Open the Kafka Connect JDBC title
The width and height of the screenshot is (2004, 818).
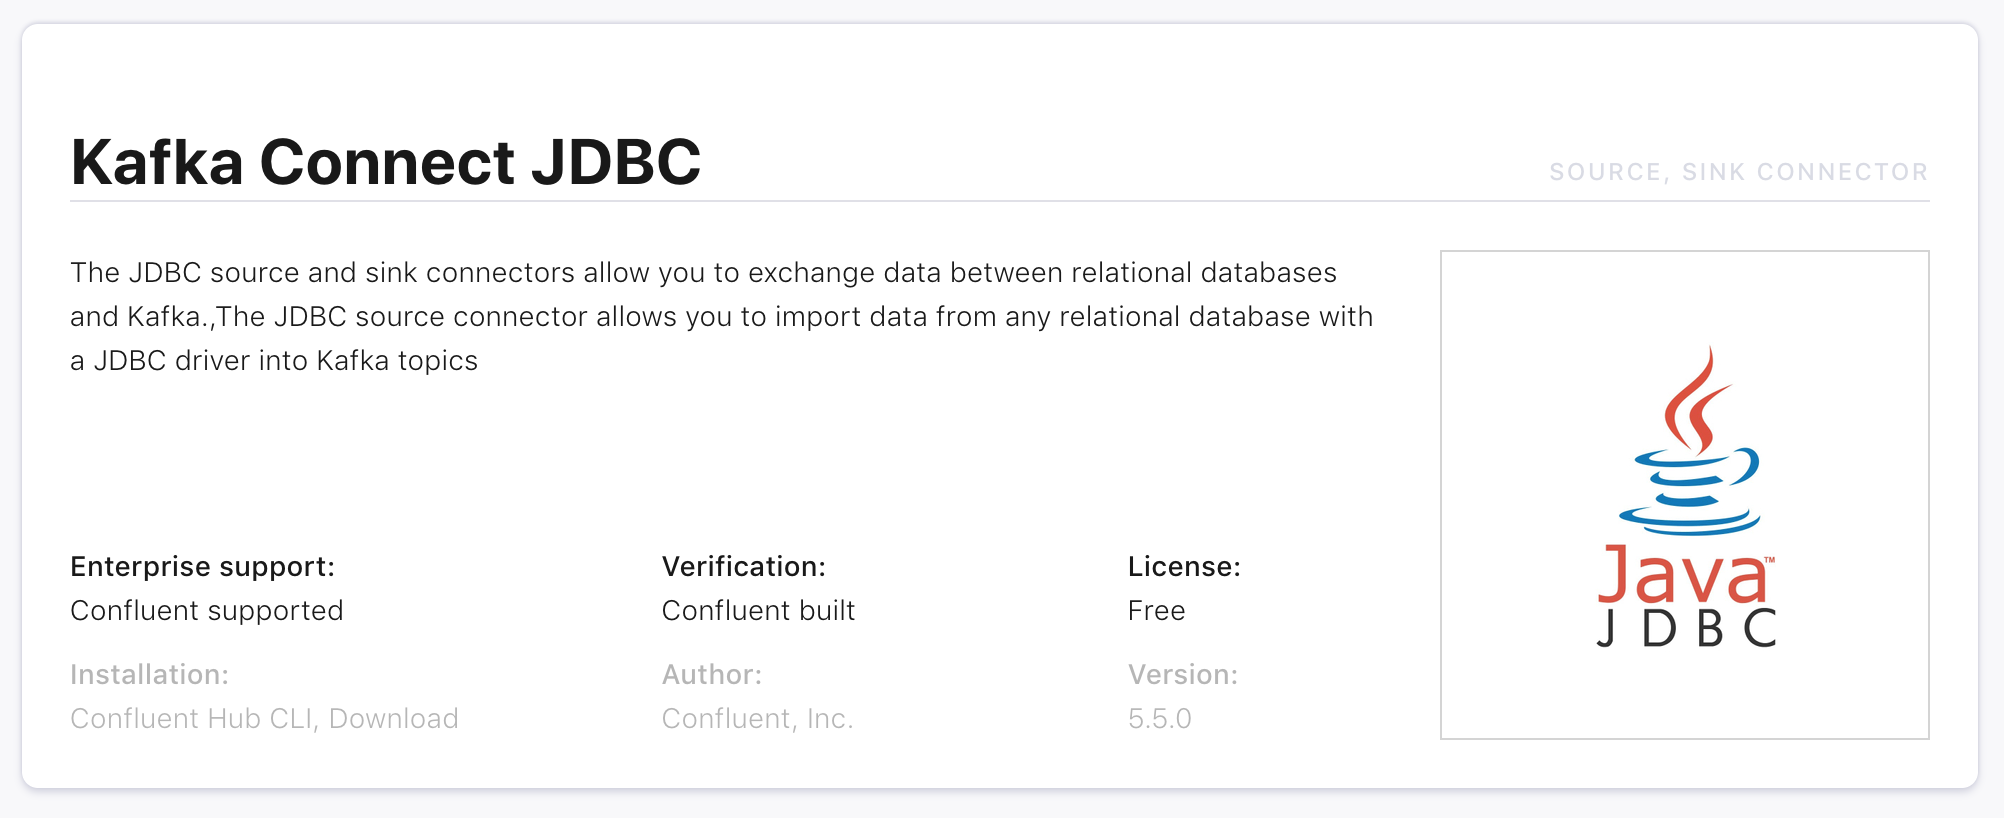pos(386,162)
